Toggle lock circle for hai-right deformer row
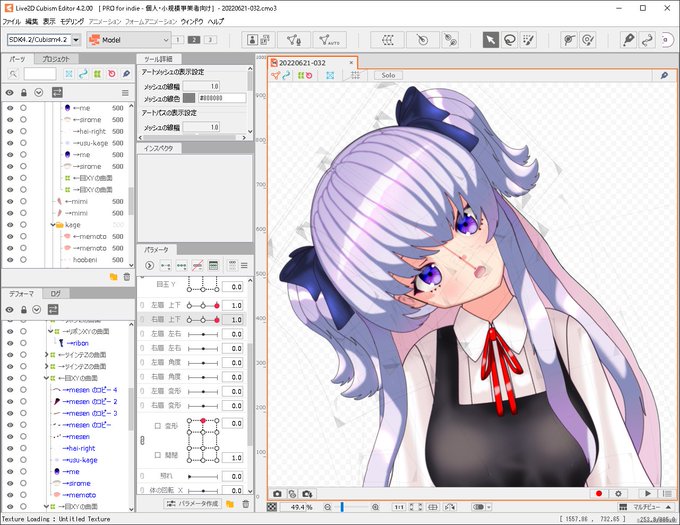 (23, 448)
